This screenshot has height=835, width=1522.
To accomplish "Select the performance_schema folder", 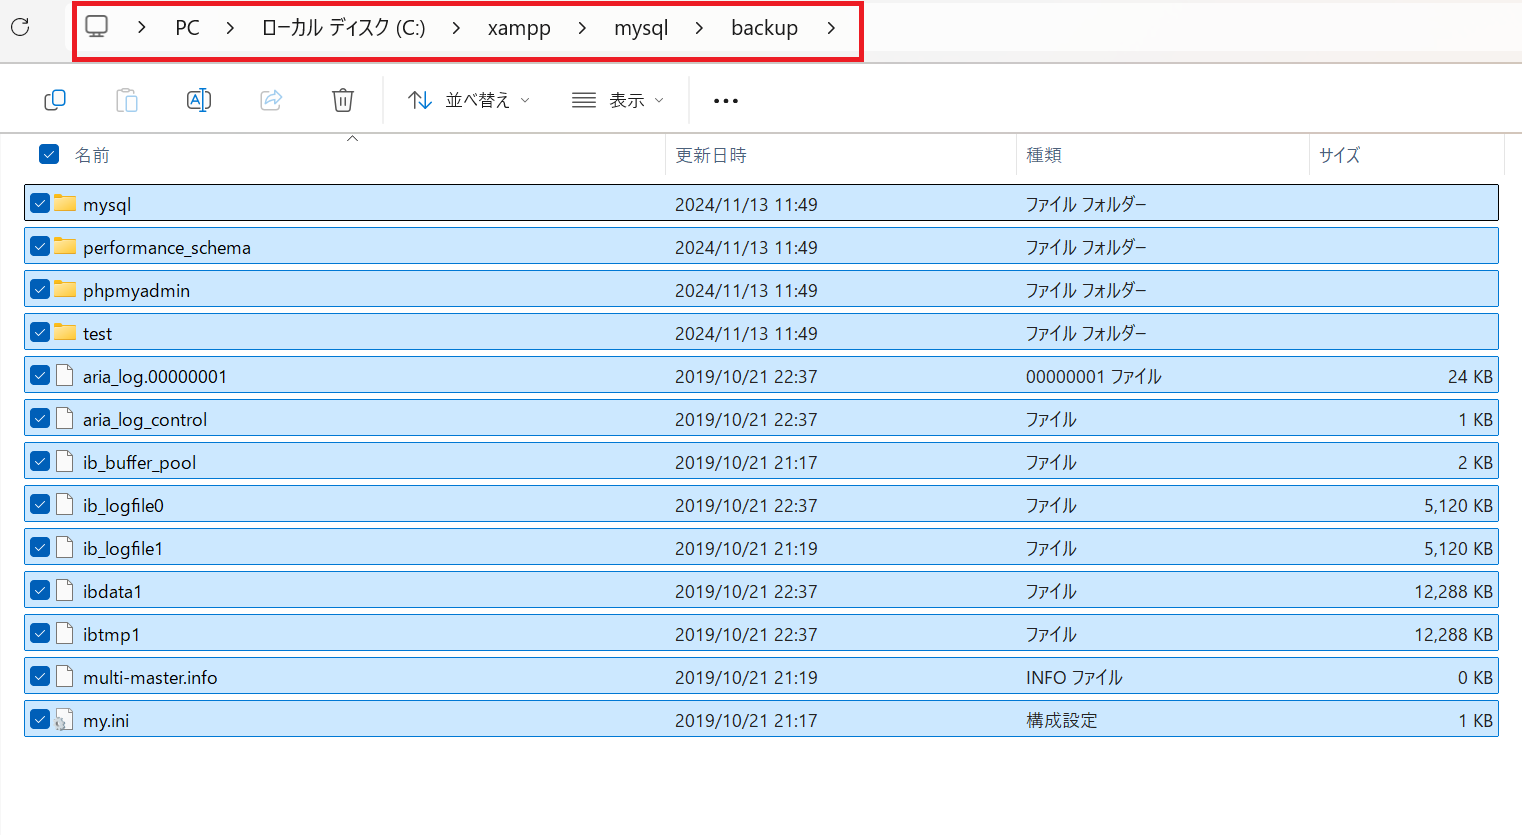I will pyautogui.click(x=167, y=247).
